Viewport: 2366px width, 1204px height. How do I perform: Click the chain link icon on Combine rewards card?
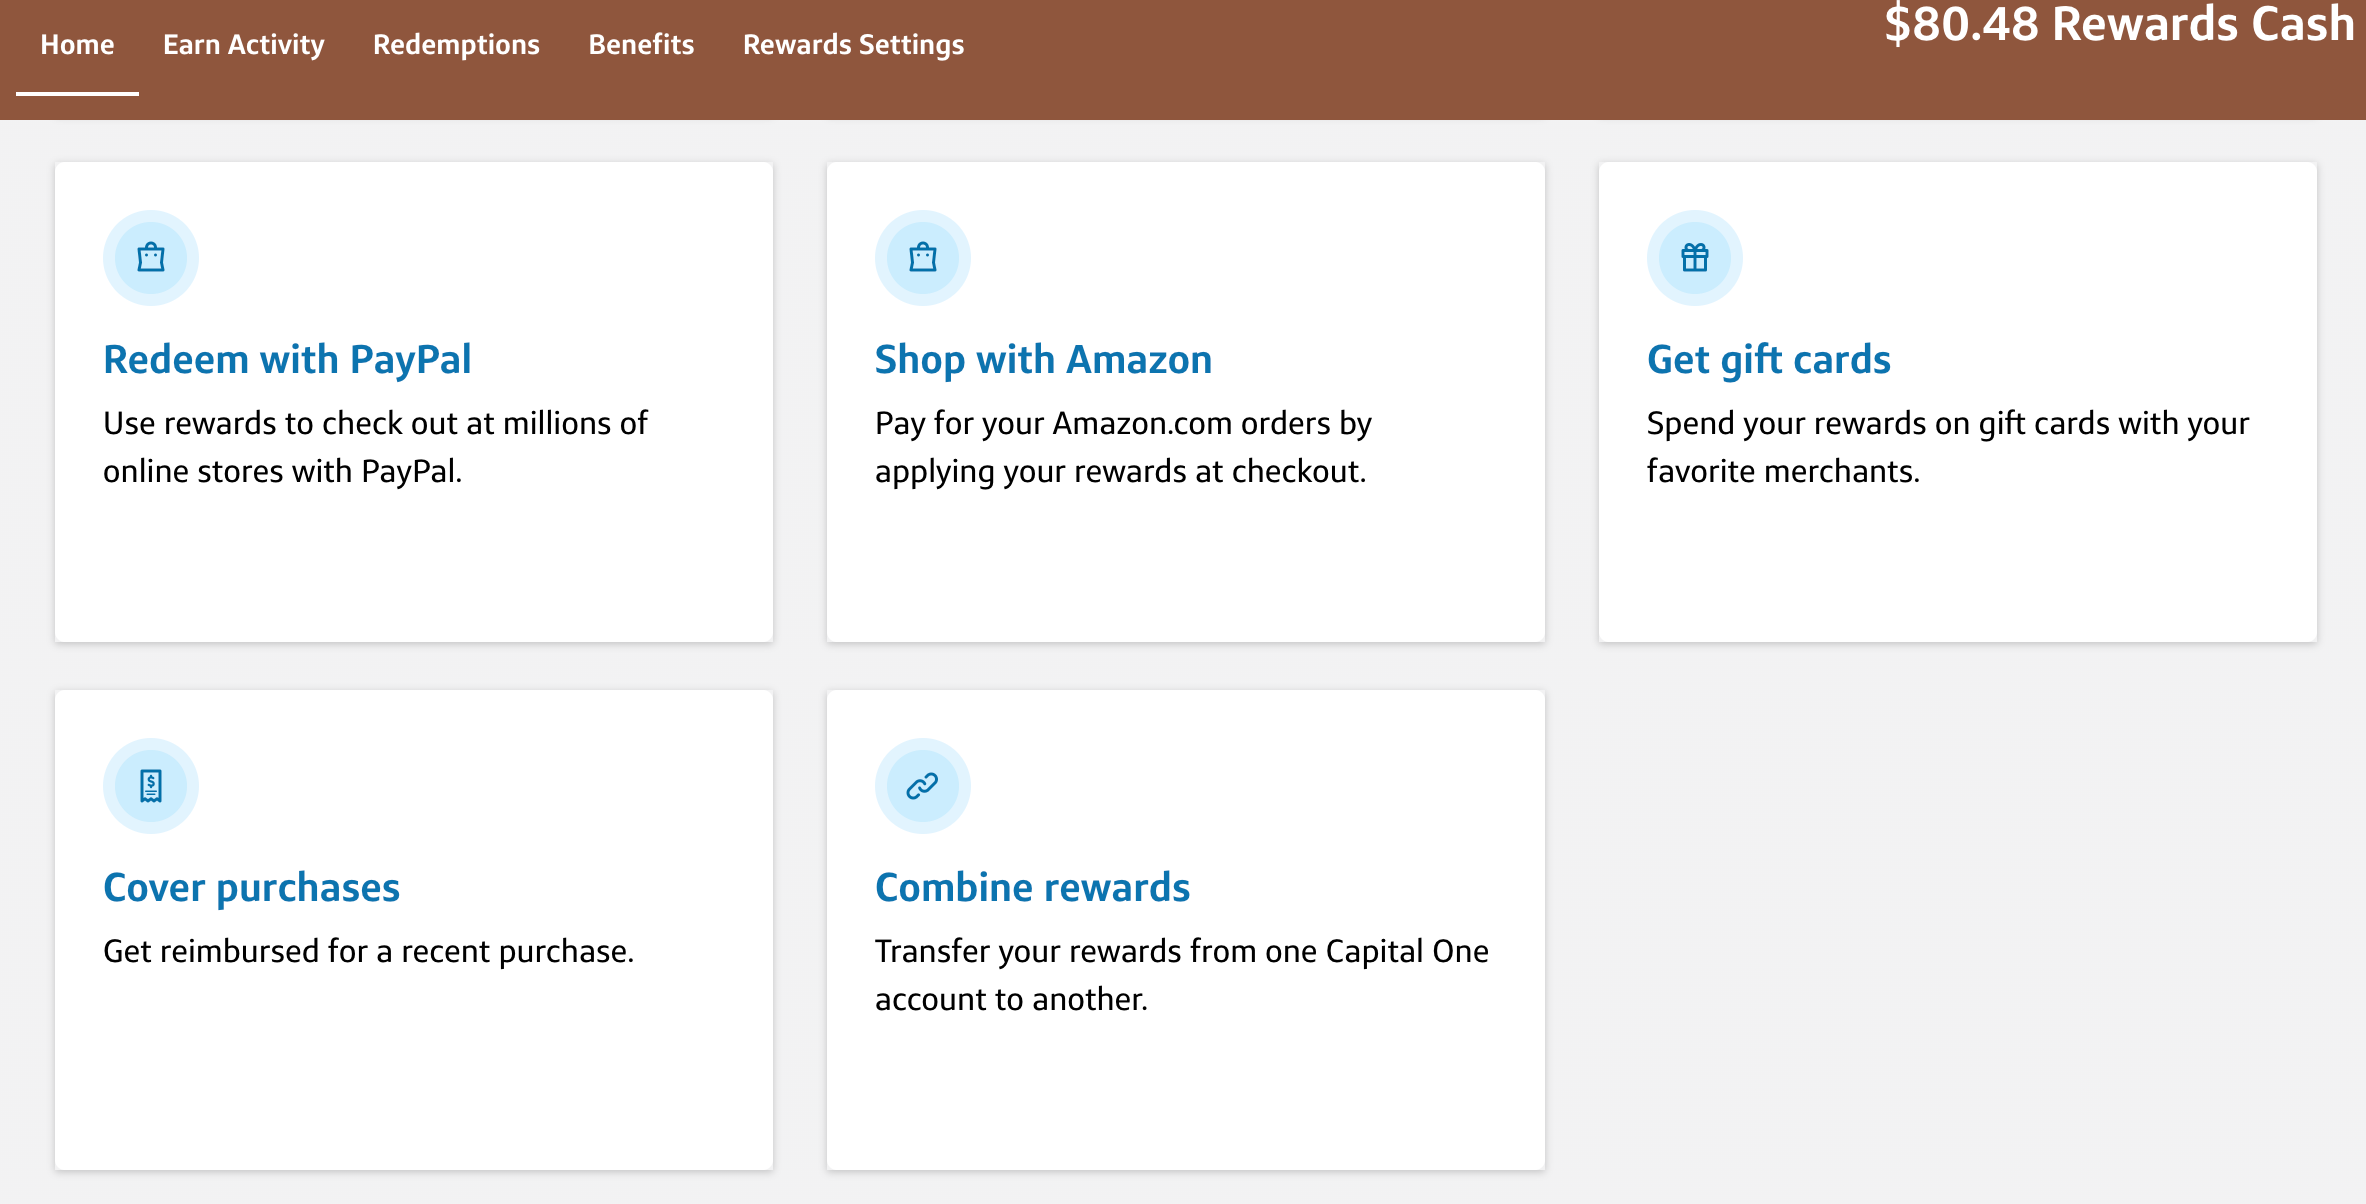pos(922,786)
